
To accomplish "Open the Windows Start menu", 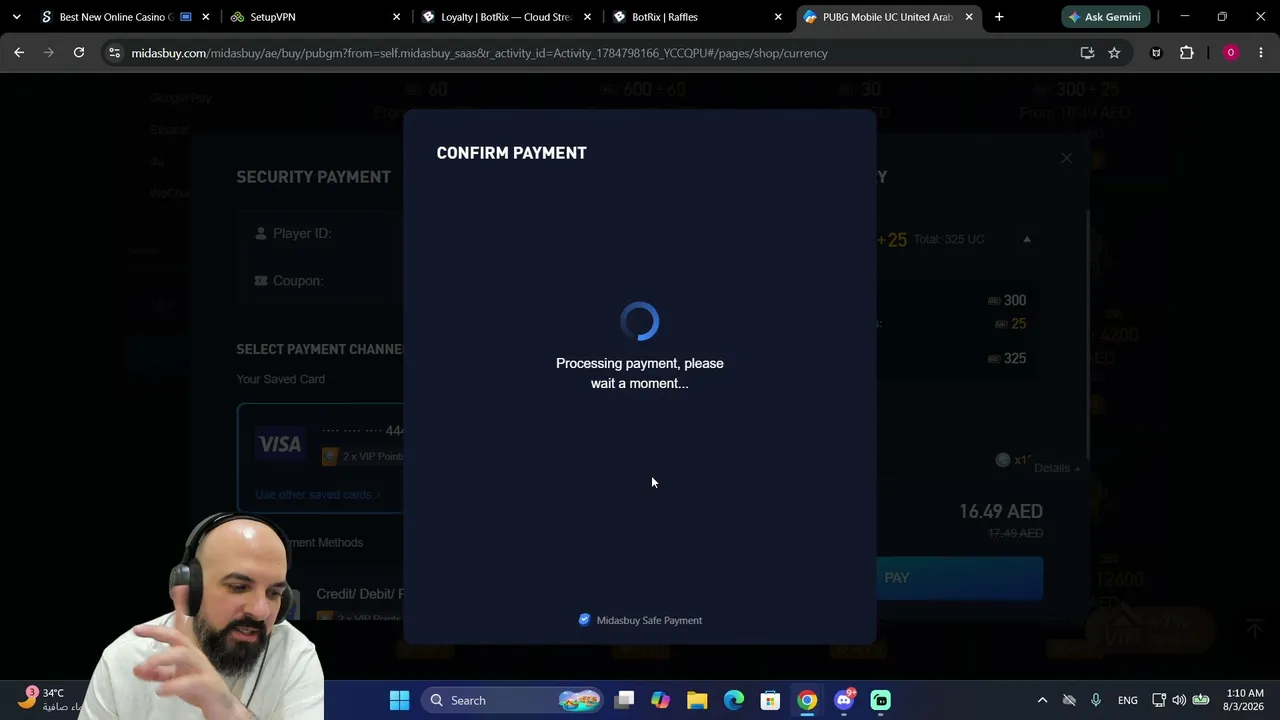I will coord(399,700).
